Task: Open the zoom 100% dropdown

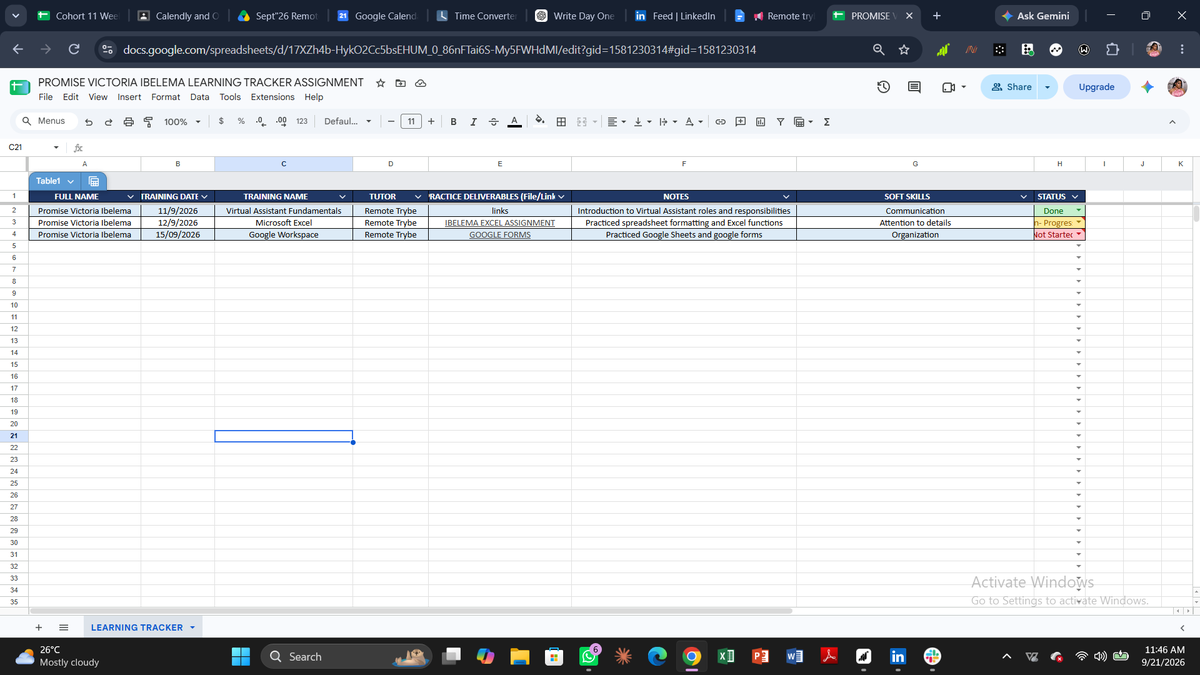Action: (x=182, y=121)
